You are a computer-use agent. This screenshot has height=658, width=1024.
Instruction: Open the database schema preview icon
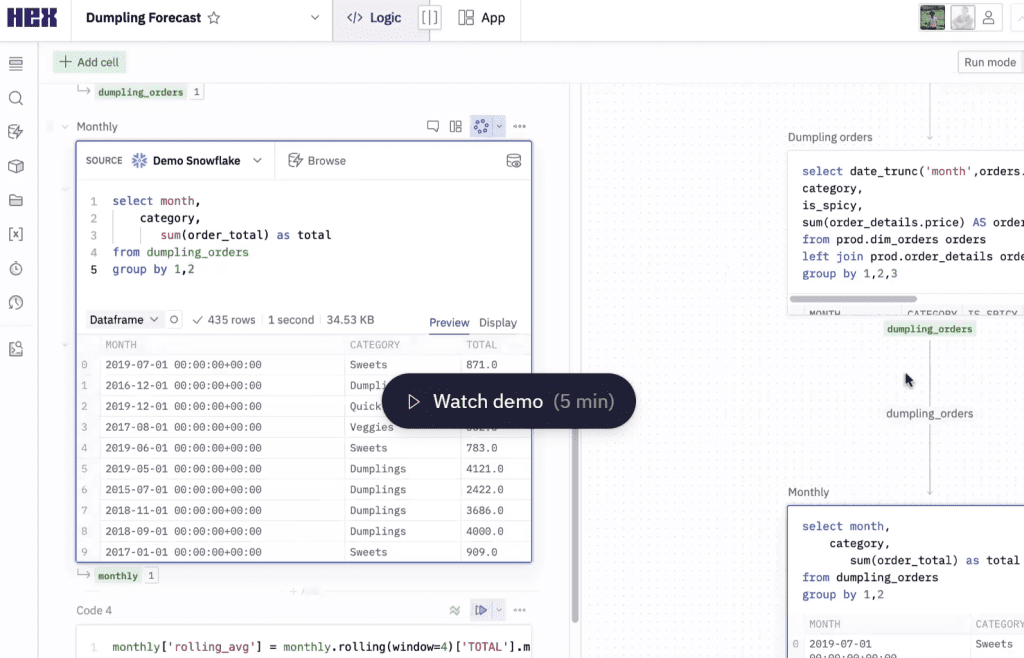point(514,160)
